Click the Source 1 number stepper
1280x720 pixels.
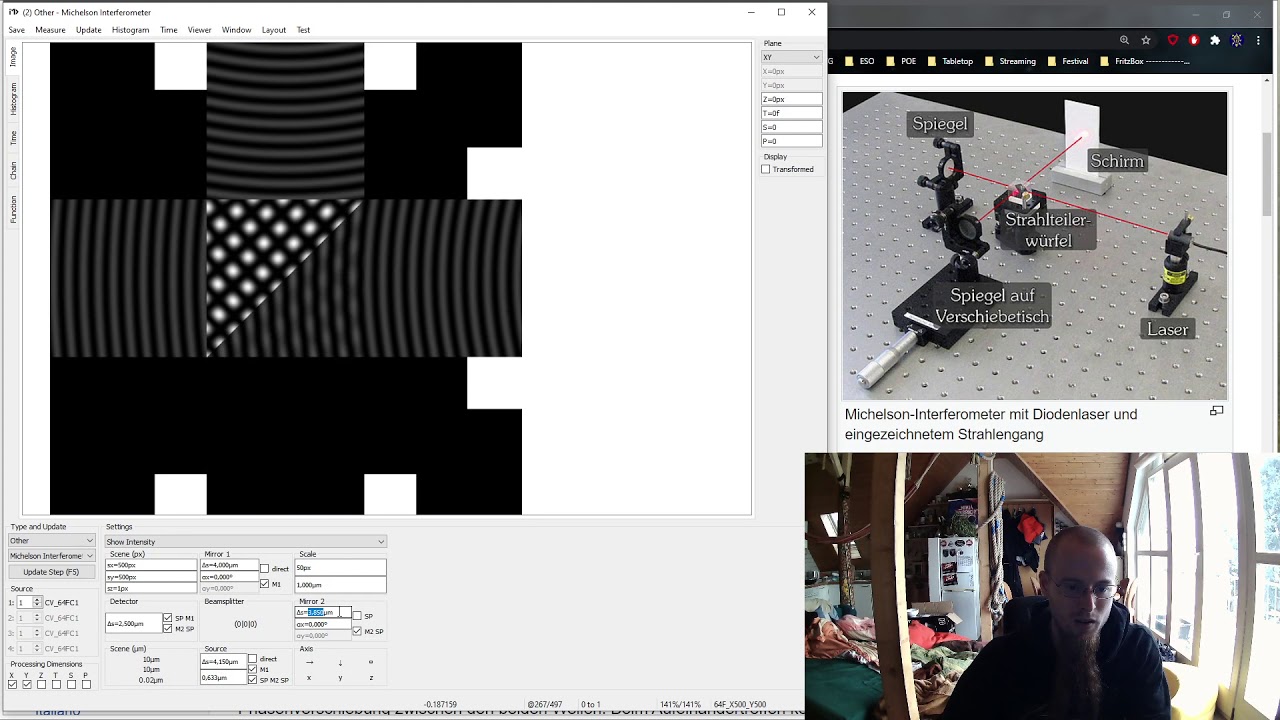point(37,602)
